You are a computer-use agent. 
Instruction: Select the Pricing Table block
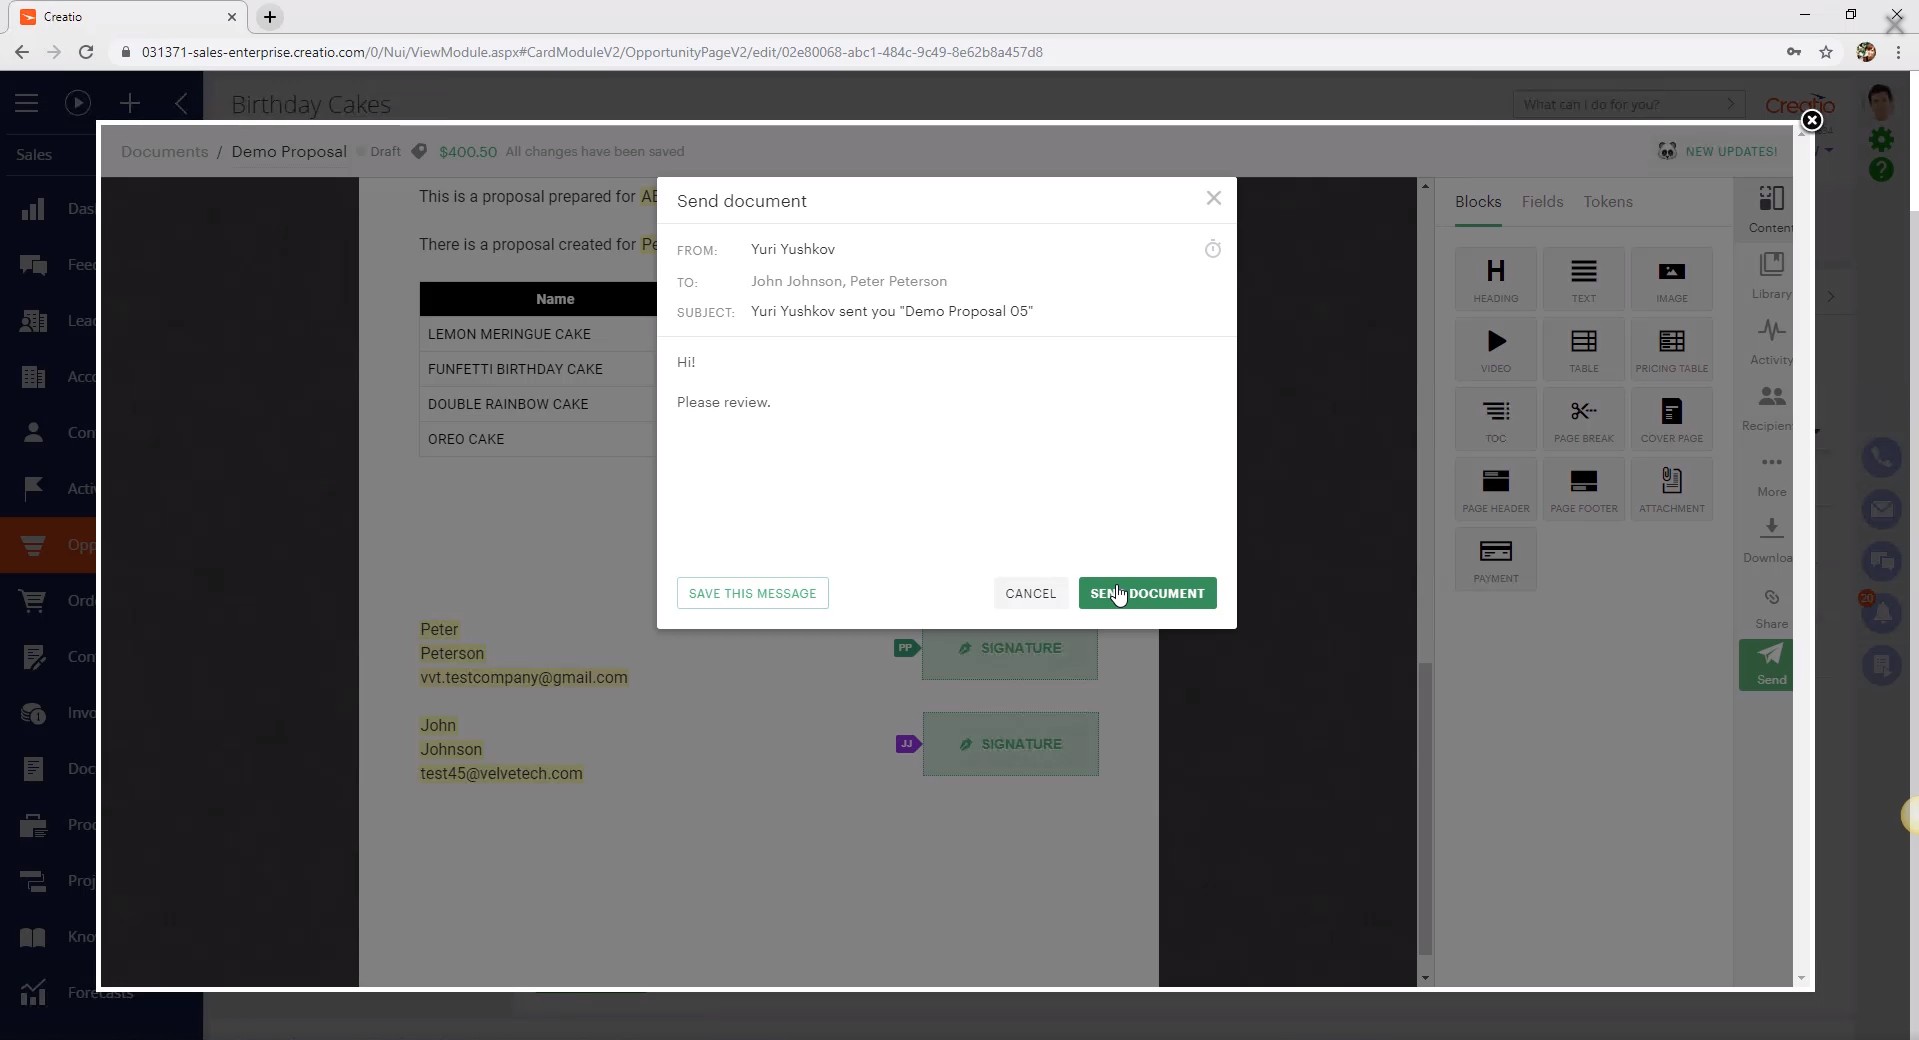pyautogui.click(x=1671, y=348)
